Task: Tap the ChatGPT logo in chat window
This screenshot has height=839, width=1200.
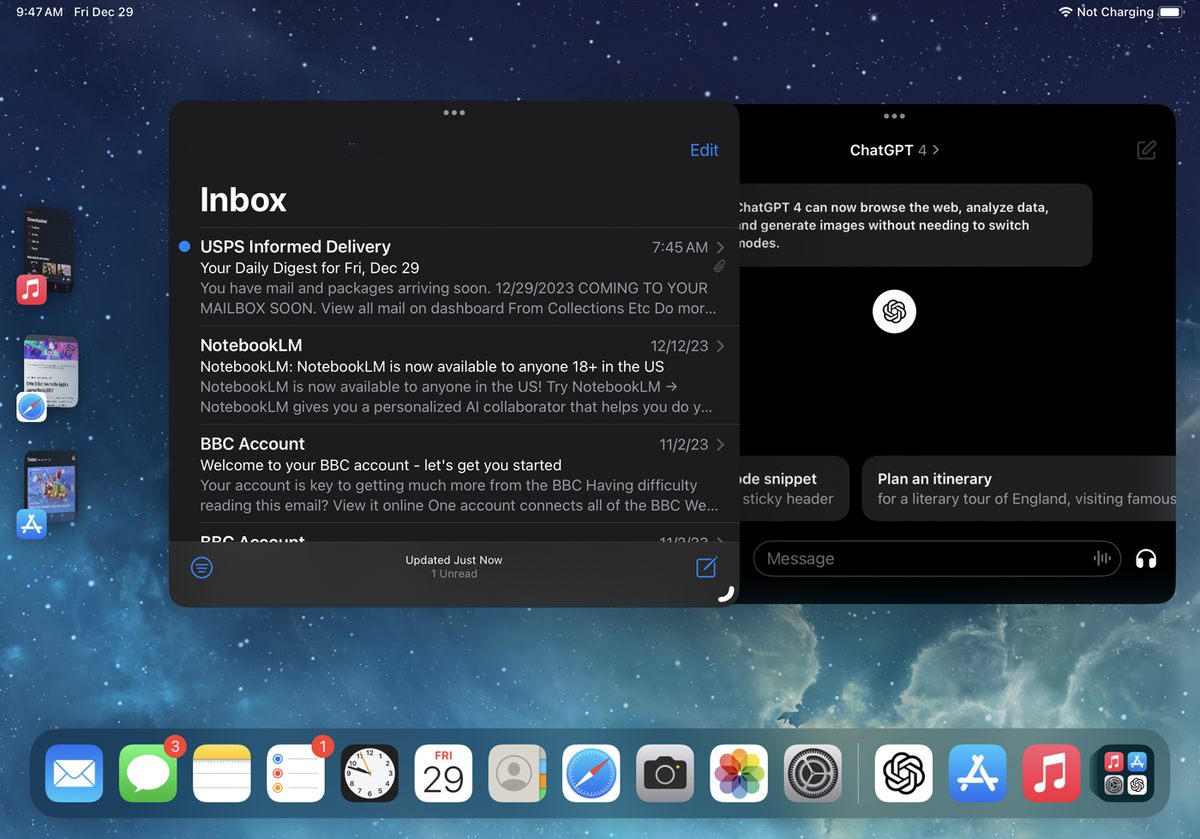Action: (x=894, y=311)
